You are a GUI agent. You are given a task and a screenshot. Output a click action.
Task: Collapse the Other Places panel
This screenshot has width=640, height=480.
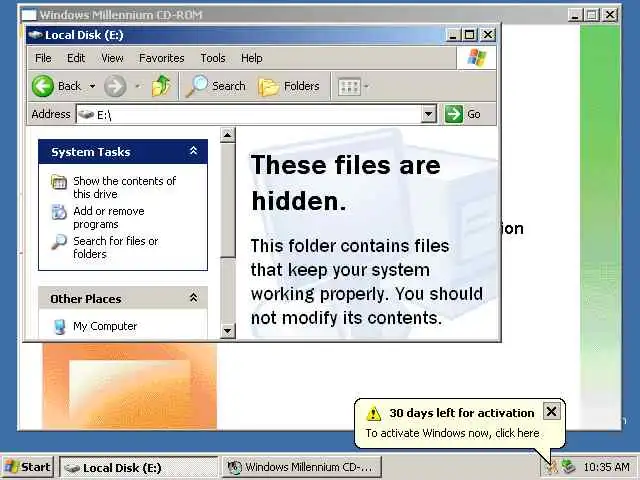point(193,298)
